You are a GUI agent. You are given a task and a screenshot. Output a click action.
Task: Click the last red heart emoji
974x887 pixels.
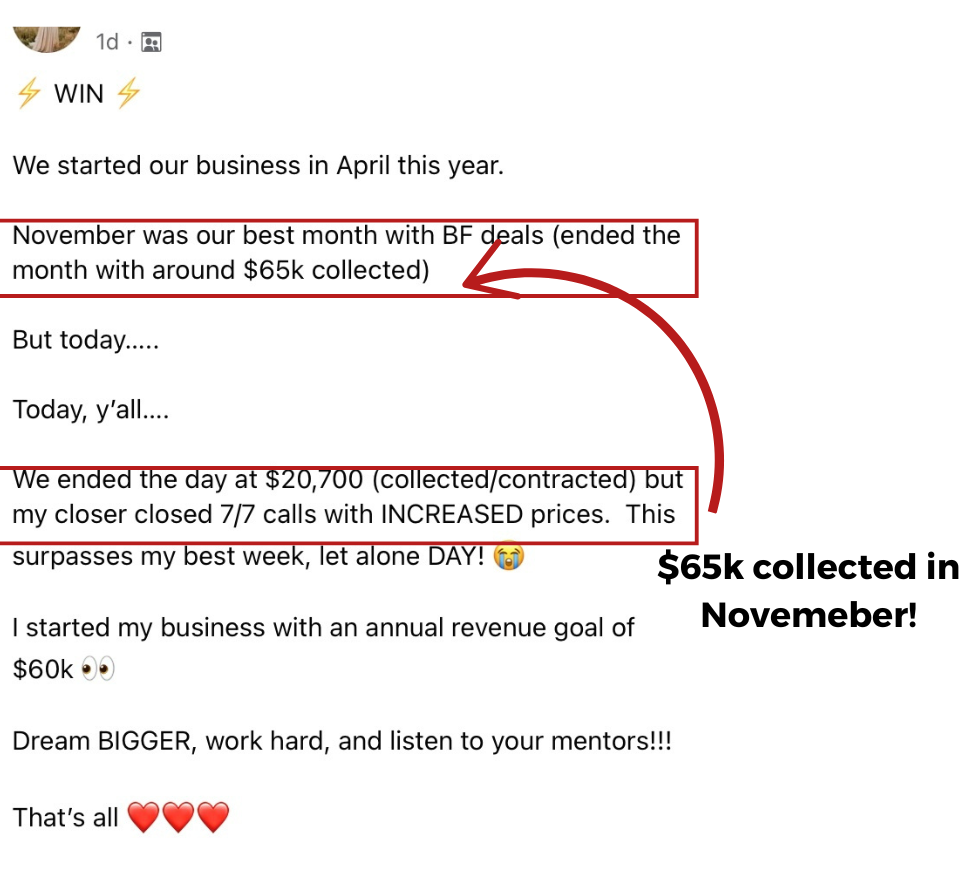[213, 817]
